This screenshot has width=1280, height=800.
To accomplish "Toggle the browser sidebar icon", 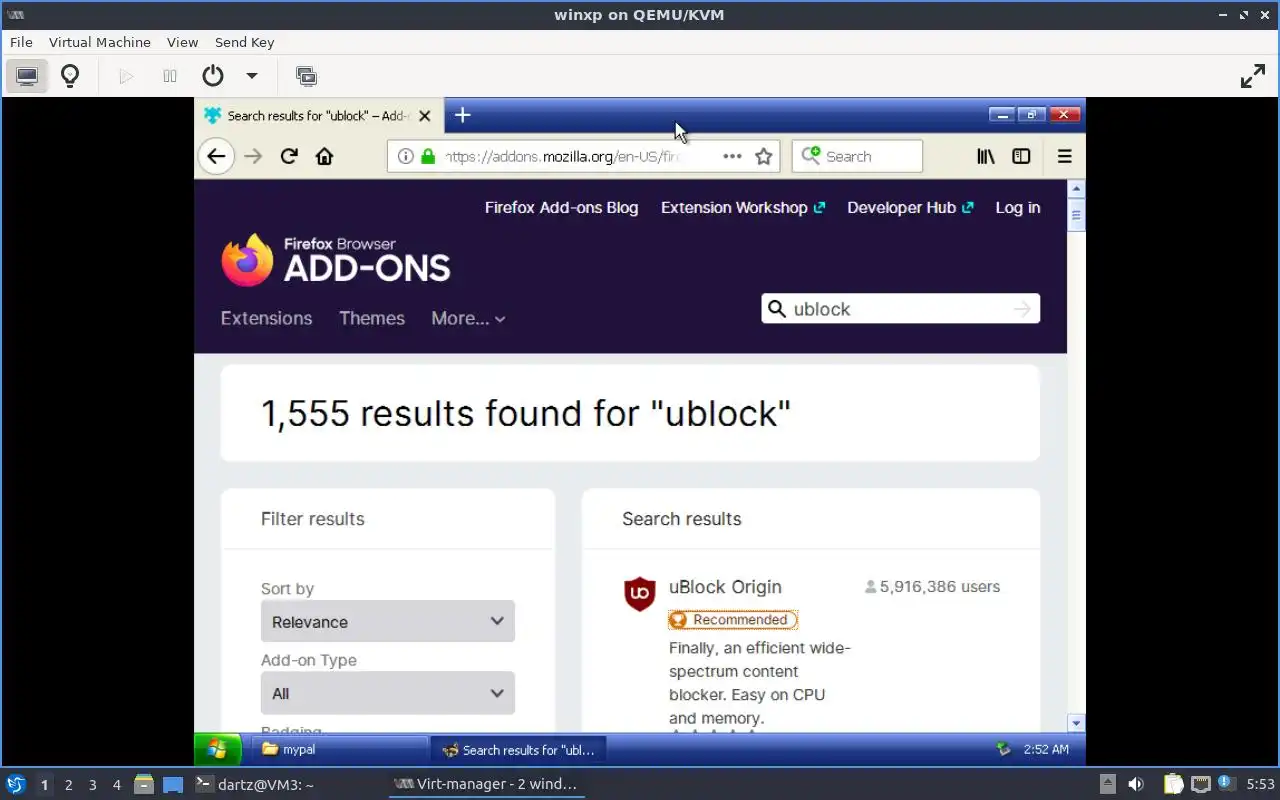I will click(1021, 156).
